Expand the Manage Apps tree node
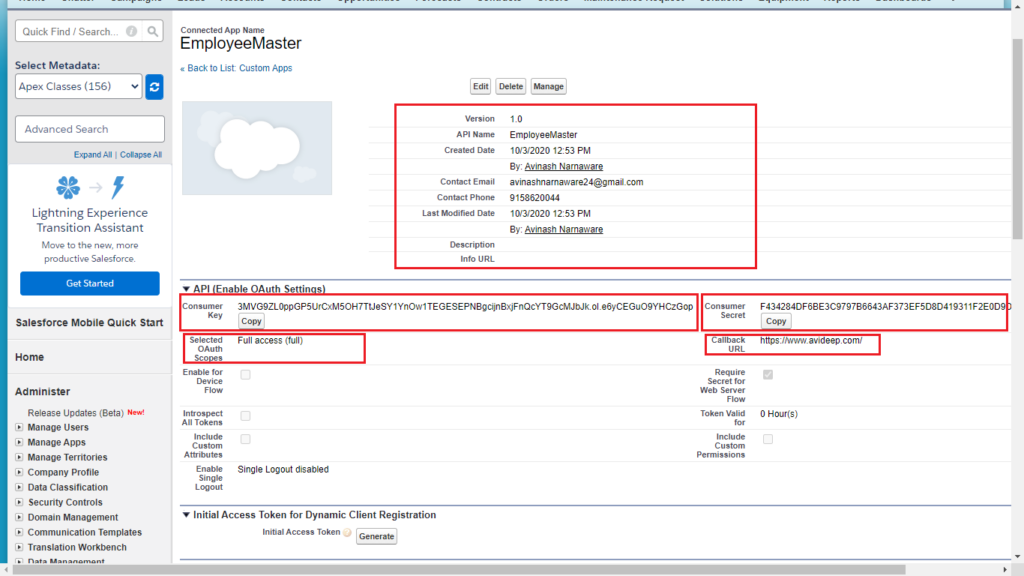 click(19, 442)
